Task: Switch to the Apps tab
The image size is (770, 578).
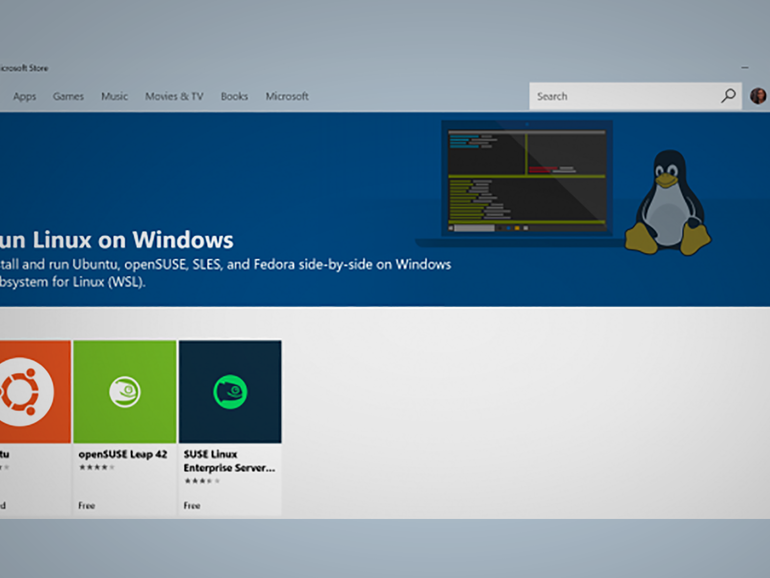Action: (x=25, y=97)
